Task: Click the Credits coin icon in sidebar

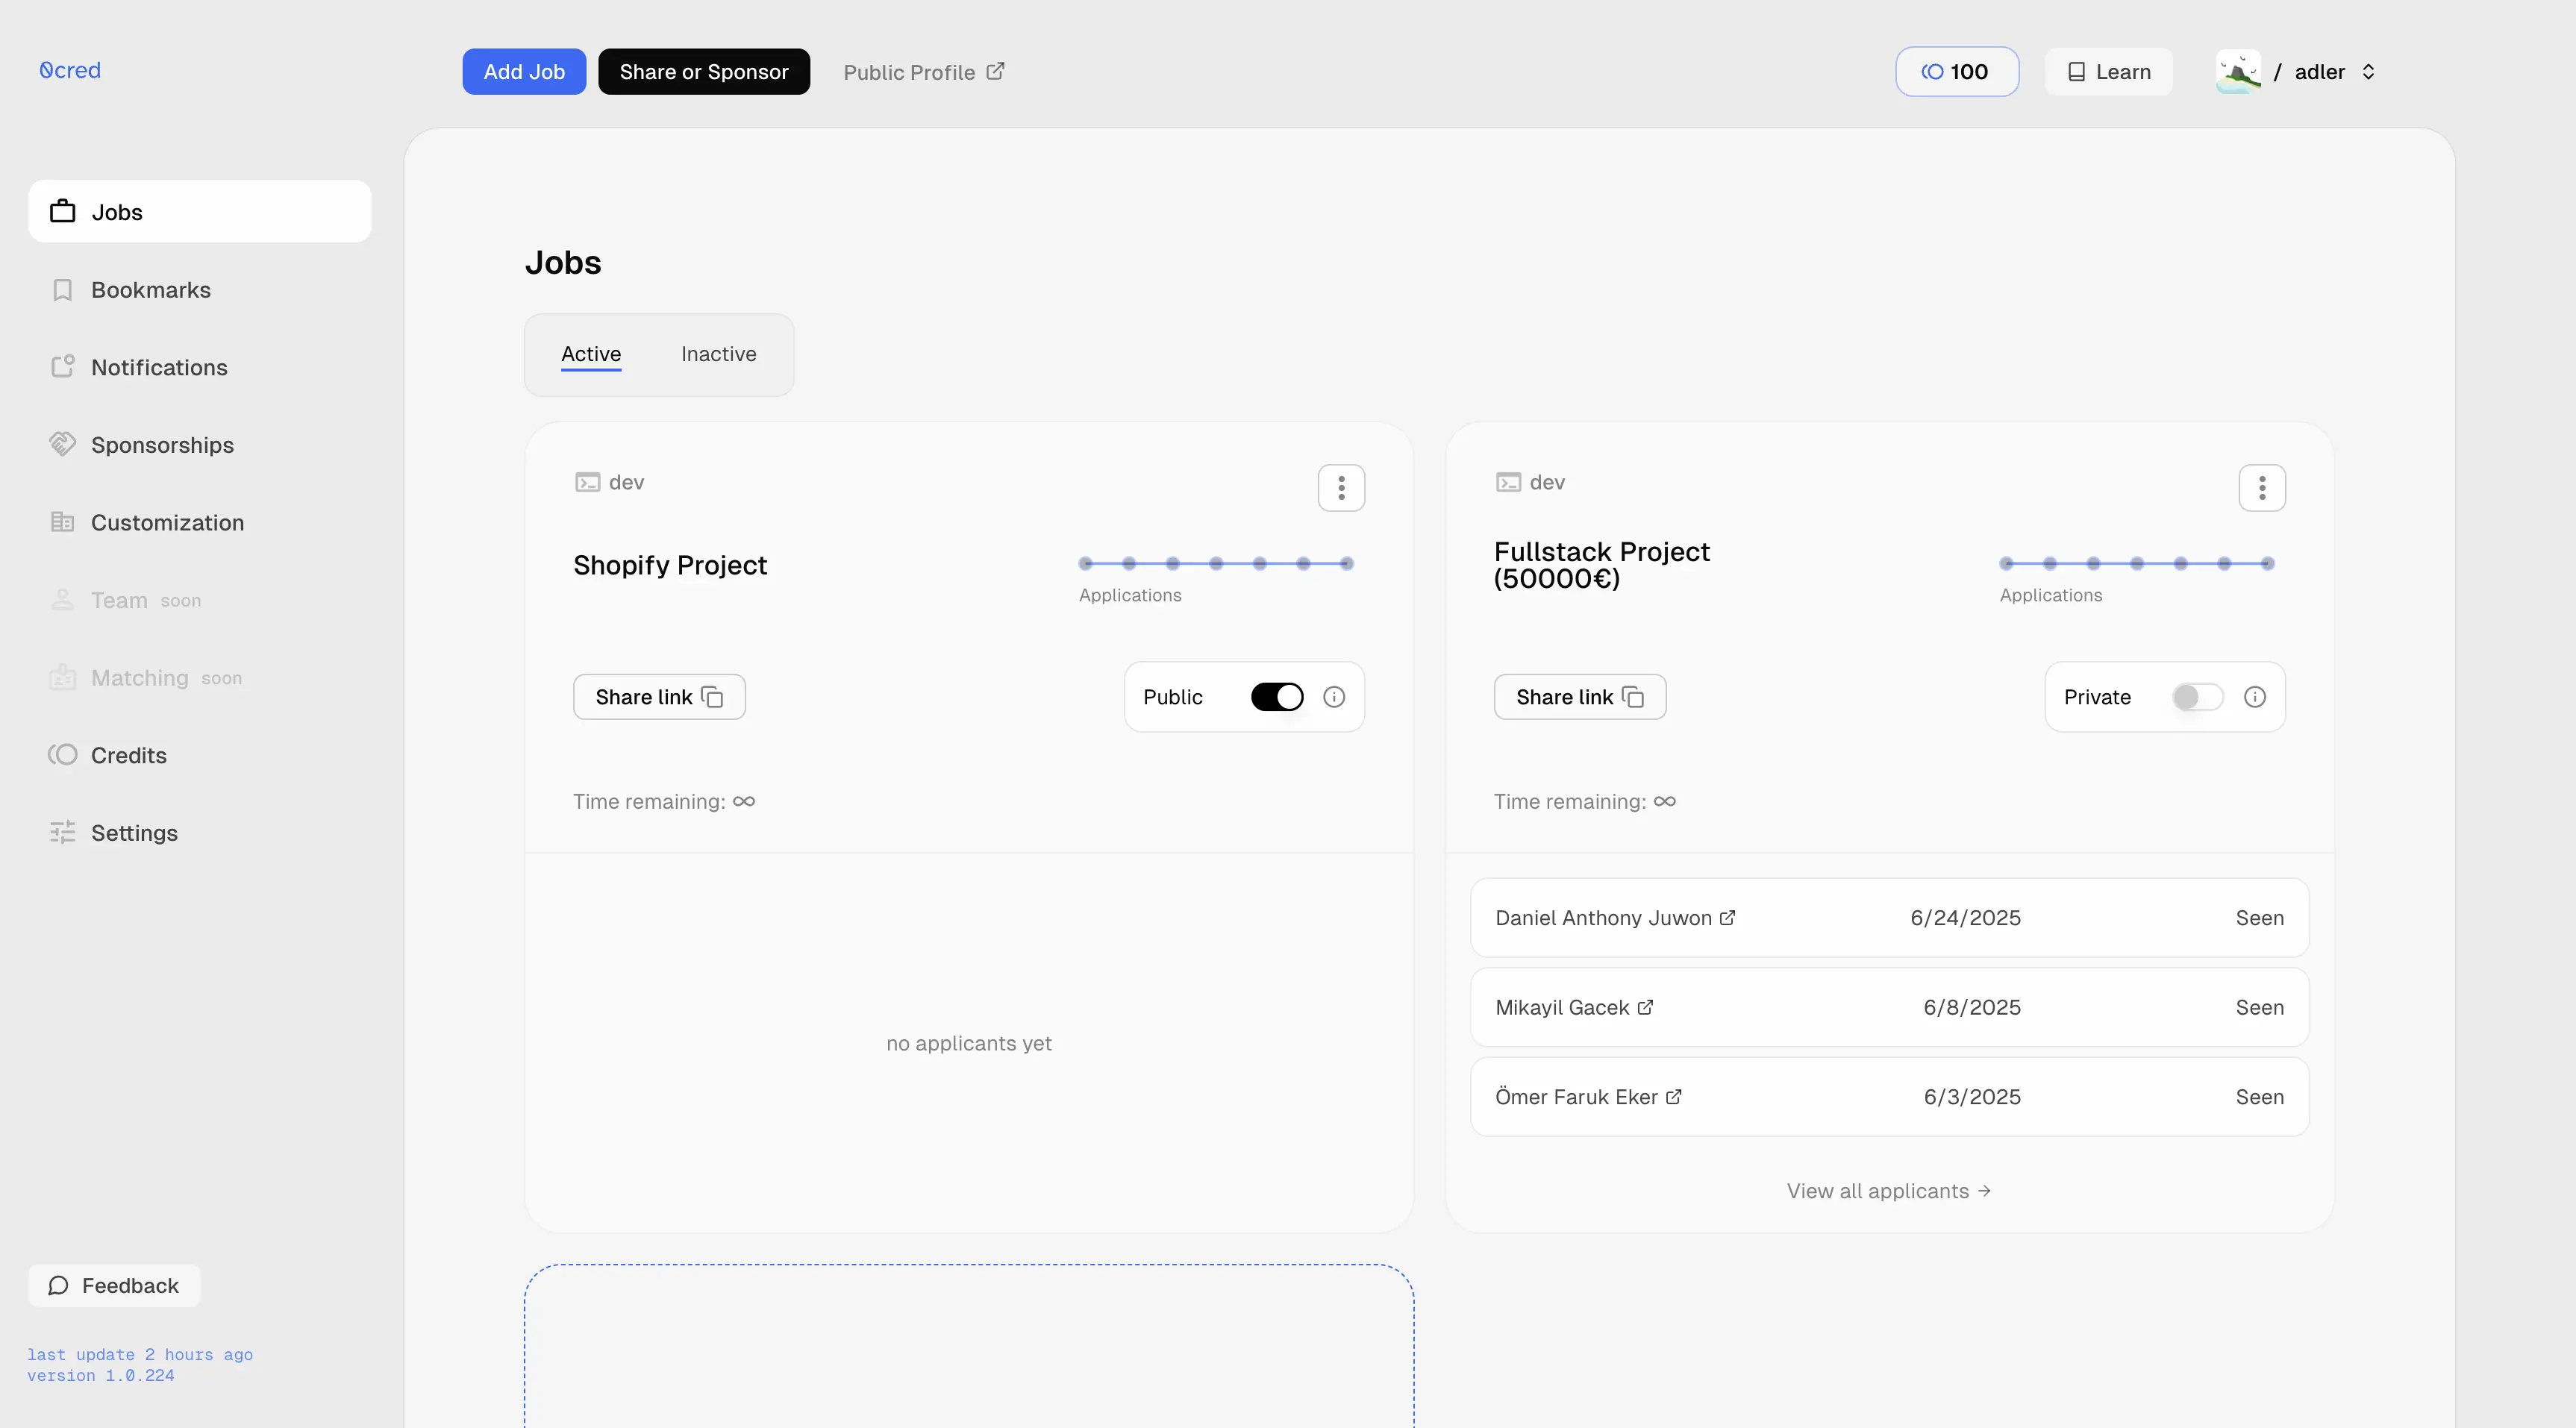Action: pos(63,755)
